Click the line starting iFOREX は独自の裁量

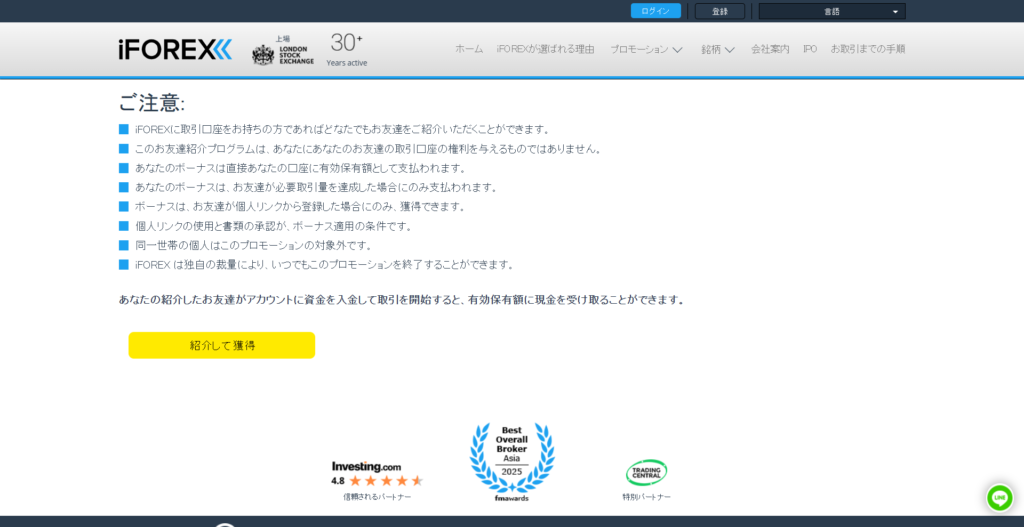325,265
